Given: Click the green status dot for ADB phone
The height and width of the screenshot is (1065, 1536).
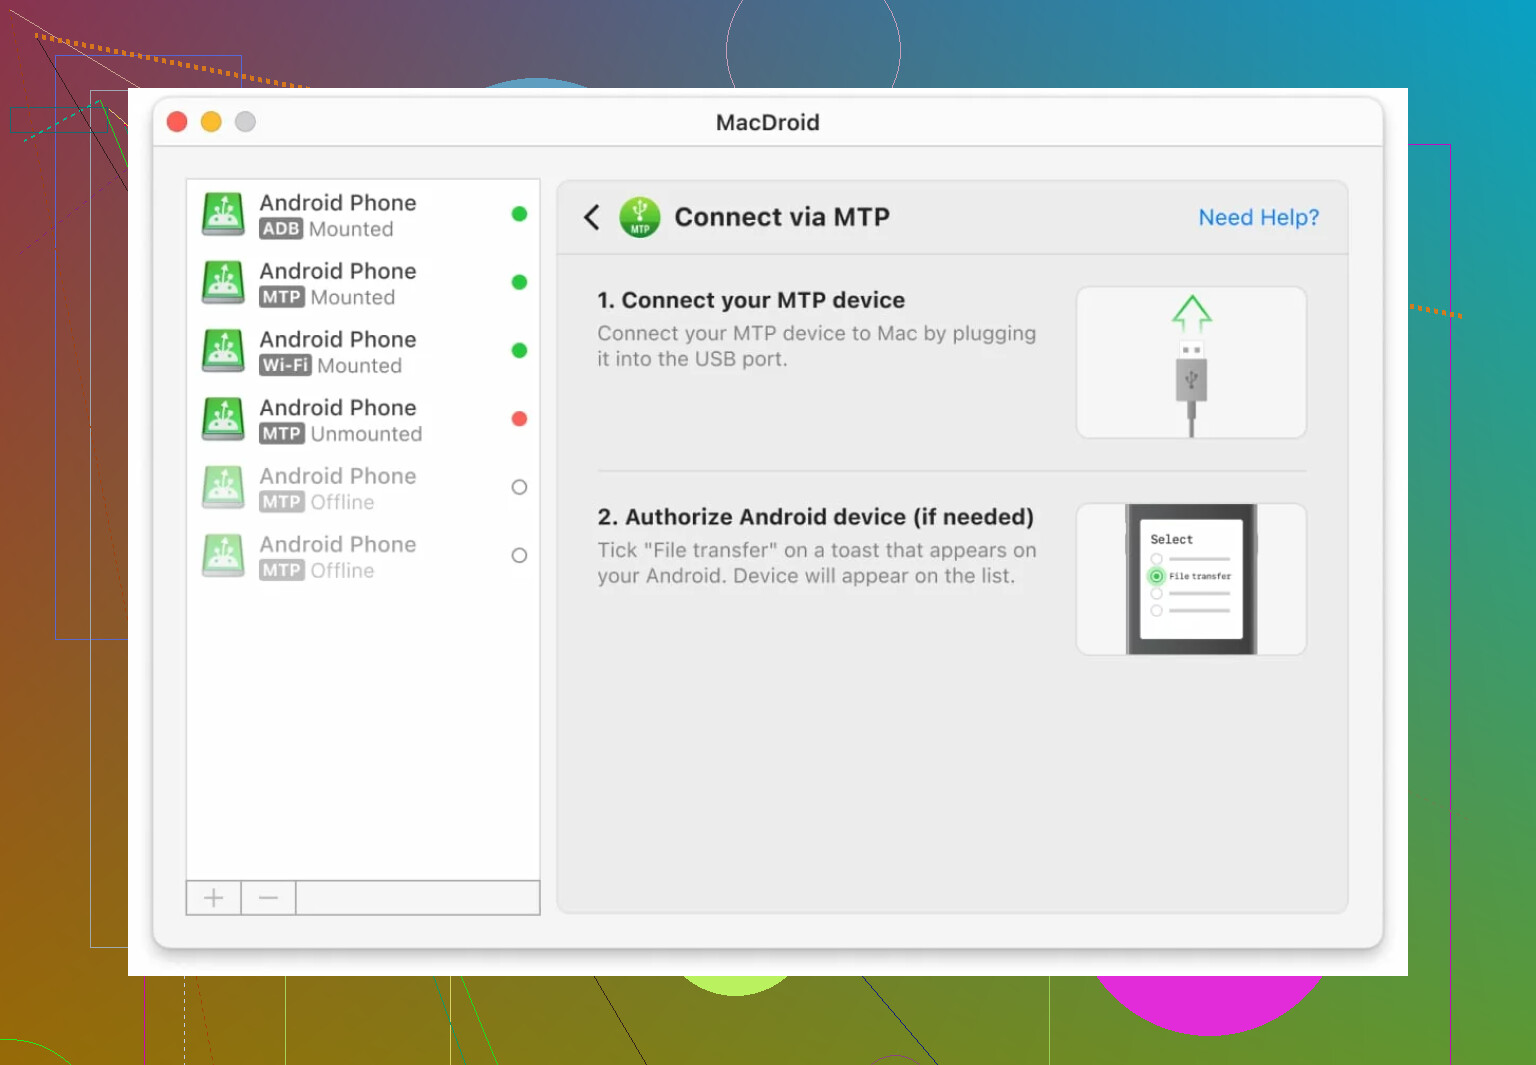Looking at the screenshot, I should [x=519, y=214].
